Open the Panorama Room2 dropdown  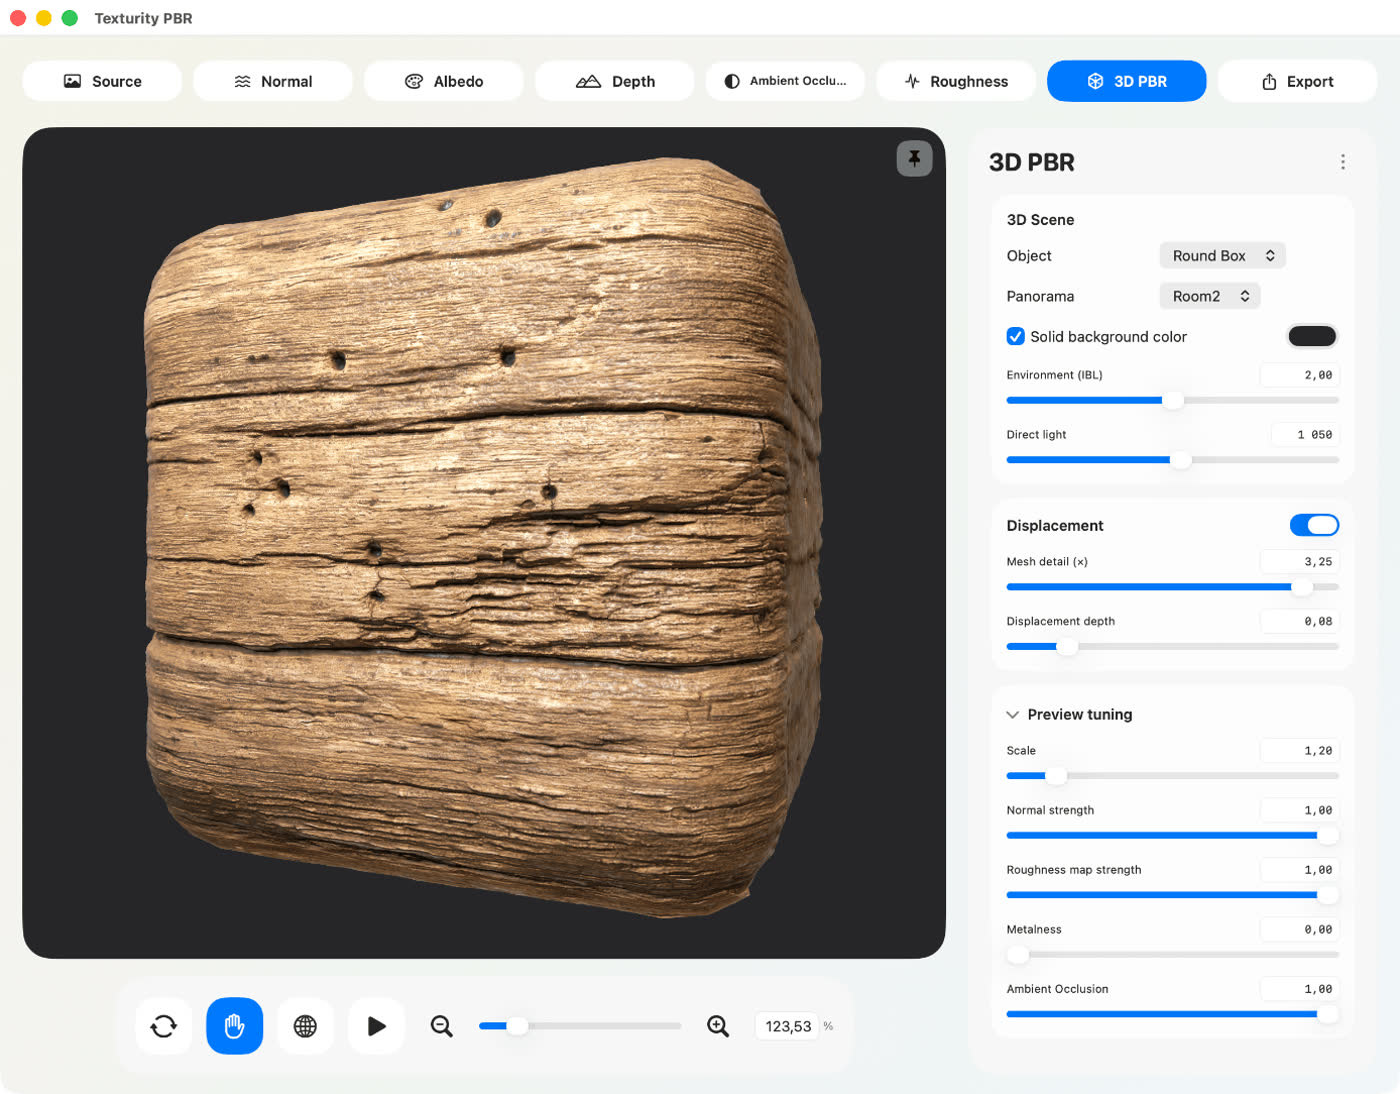pos(1210,296)
